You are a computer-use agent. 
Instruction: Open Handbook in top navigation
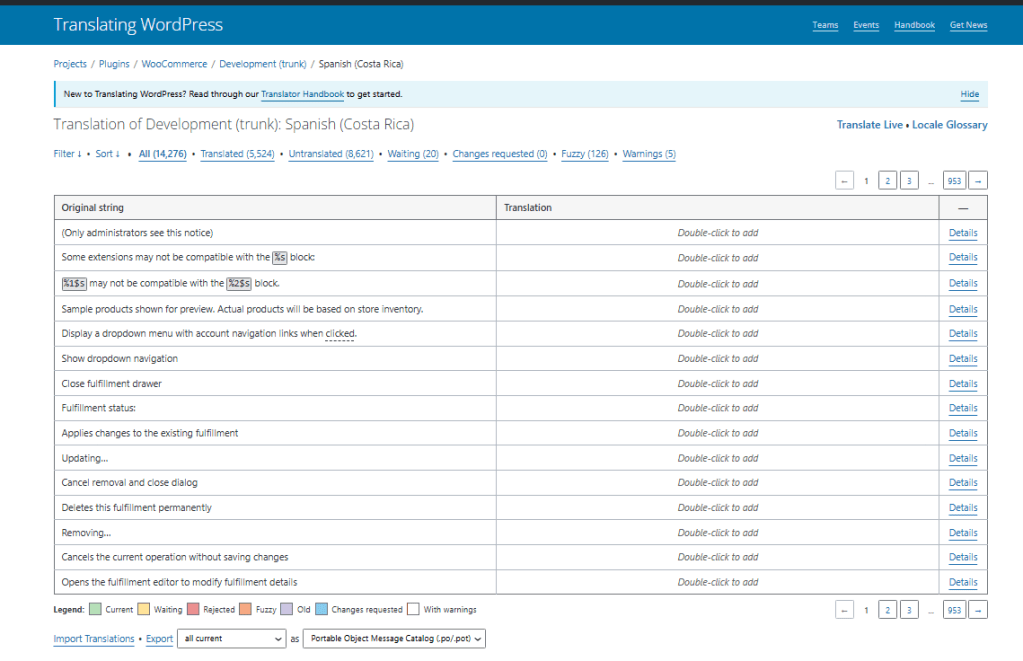click(x=914, y=25)
